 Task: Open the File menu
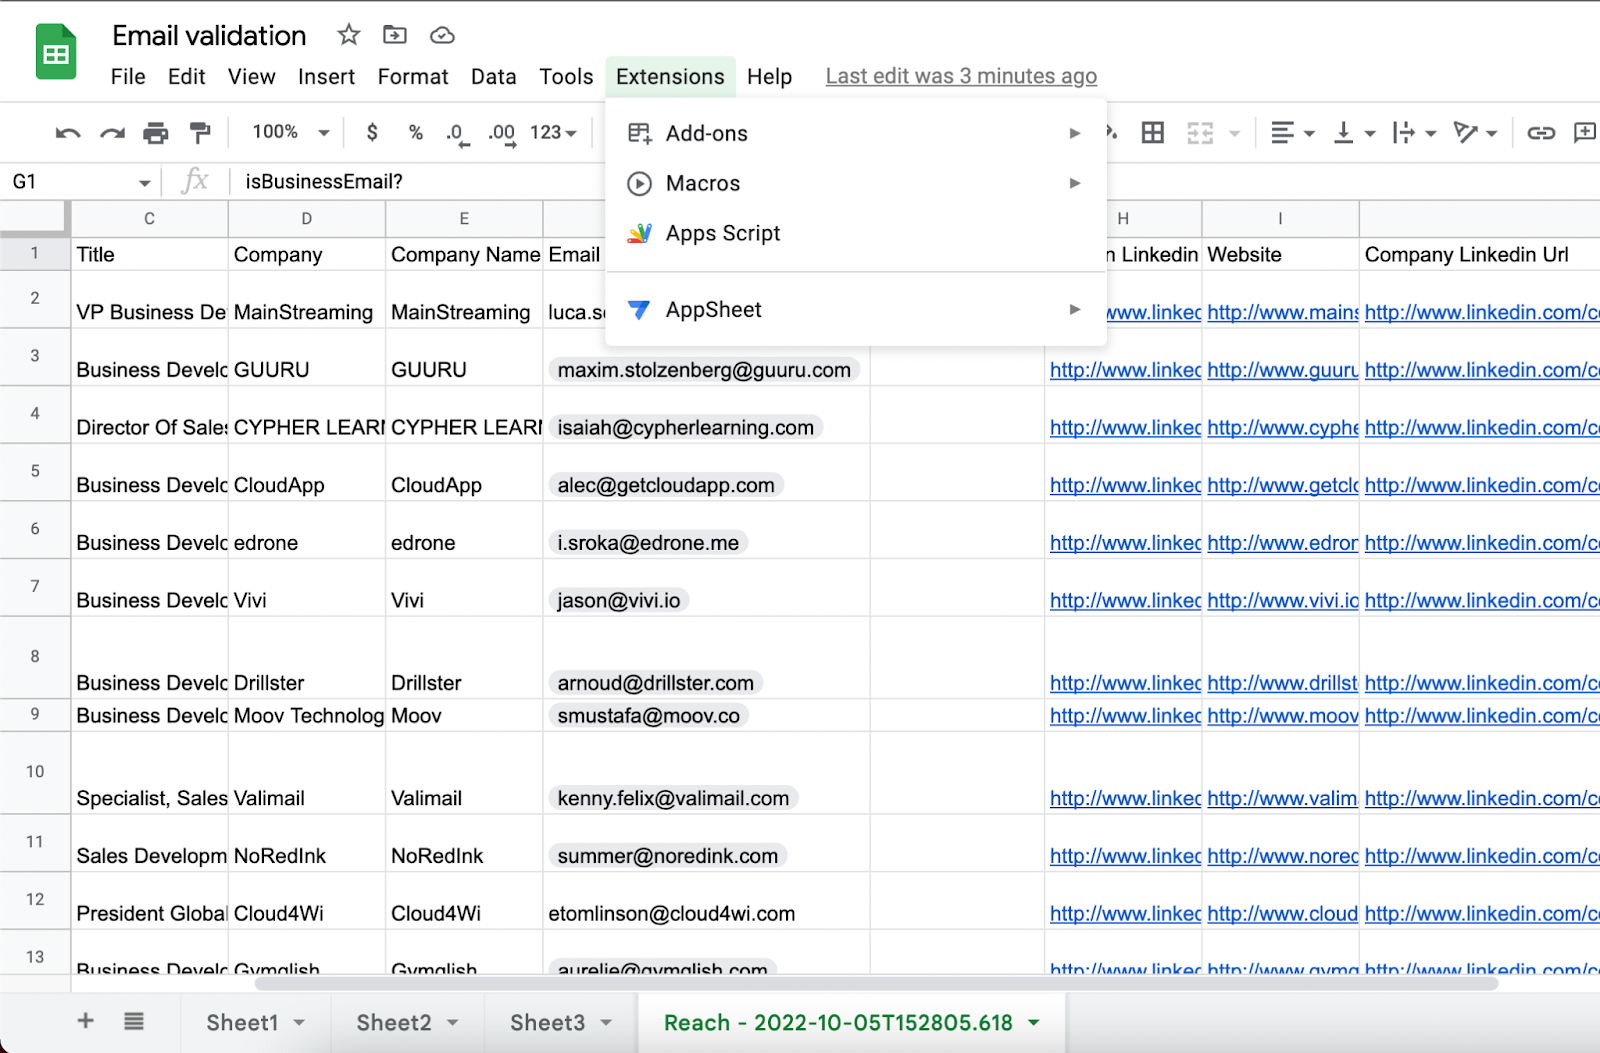(128, 77)
